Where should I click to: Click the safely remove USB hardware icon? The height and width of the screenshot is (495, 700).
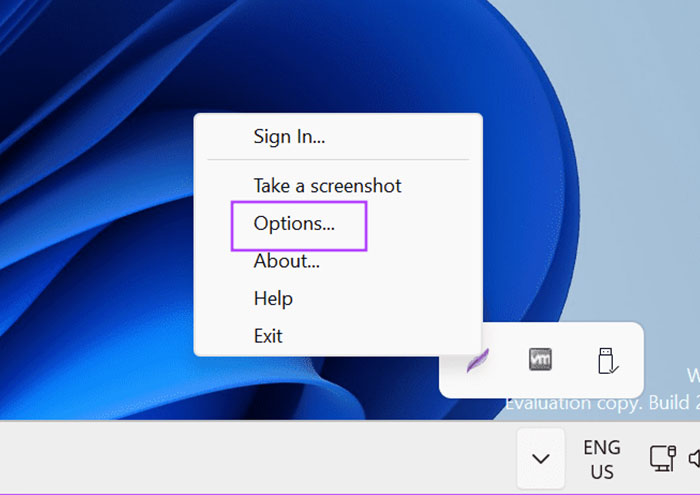coord(608,361)
